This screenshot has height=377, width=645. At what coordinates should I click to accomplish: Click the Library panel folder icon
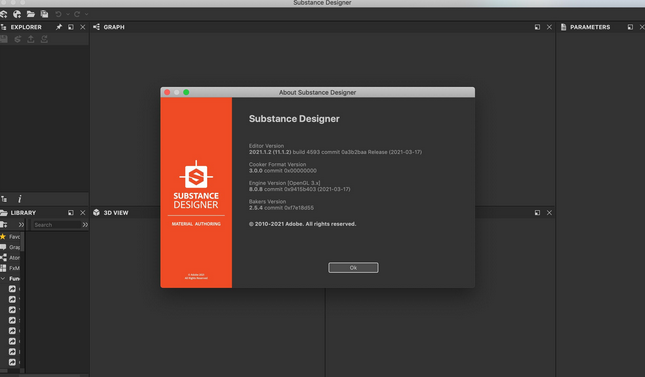click(4, 213)
